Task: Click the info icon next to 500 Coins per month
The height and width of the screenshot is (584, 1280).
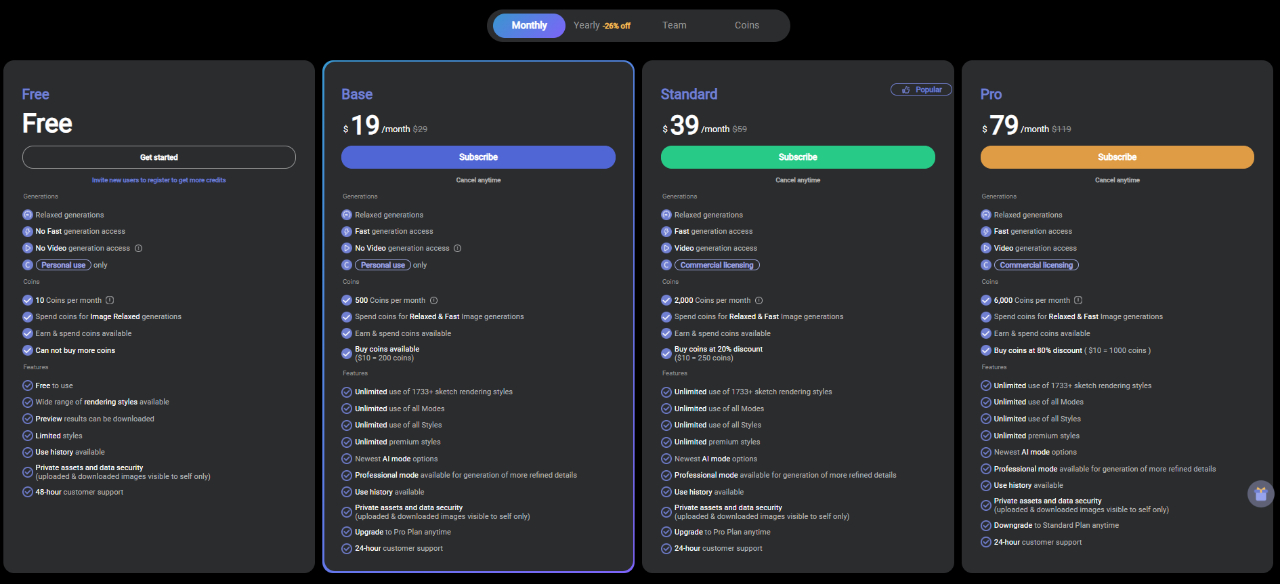Action: tap(433, 300)
